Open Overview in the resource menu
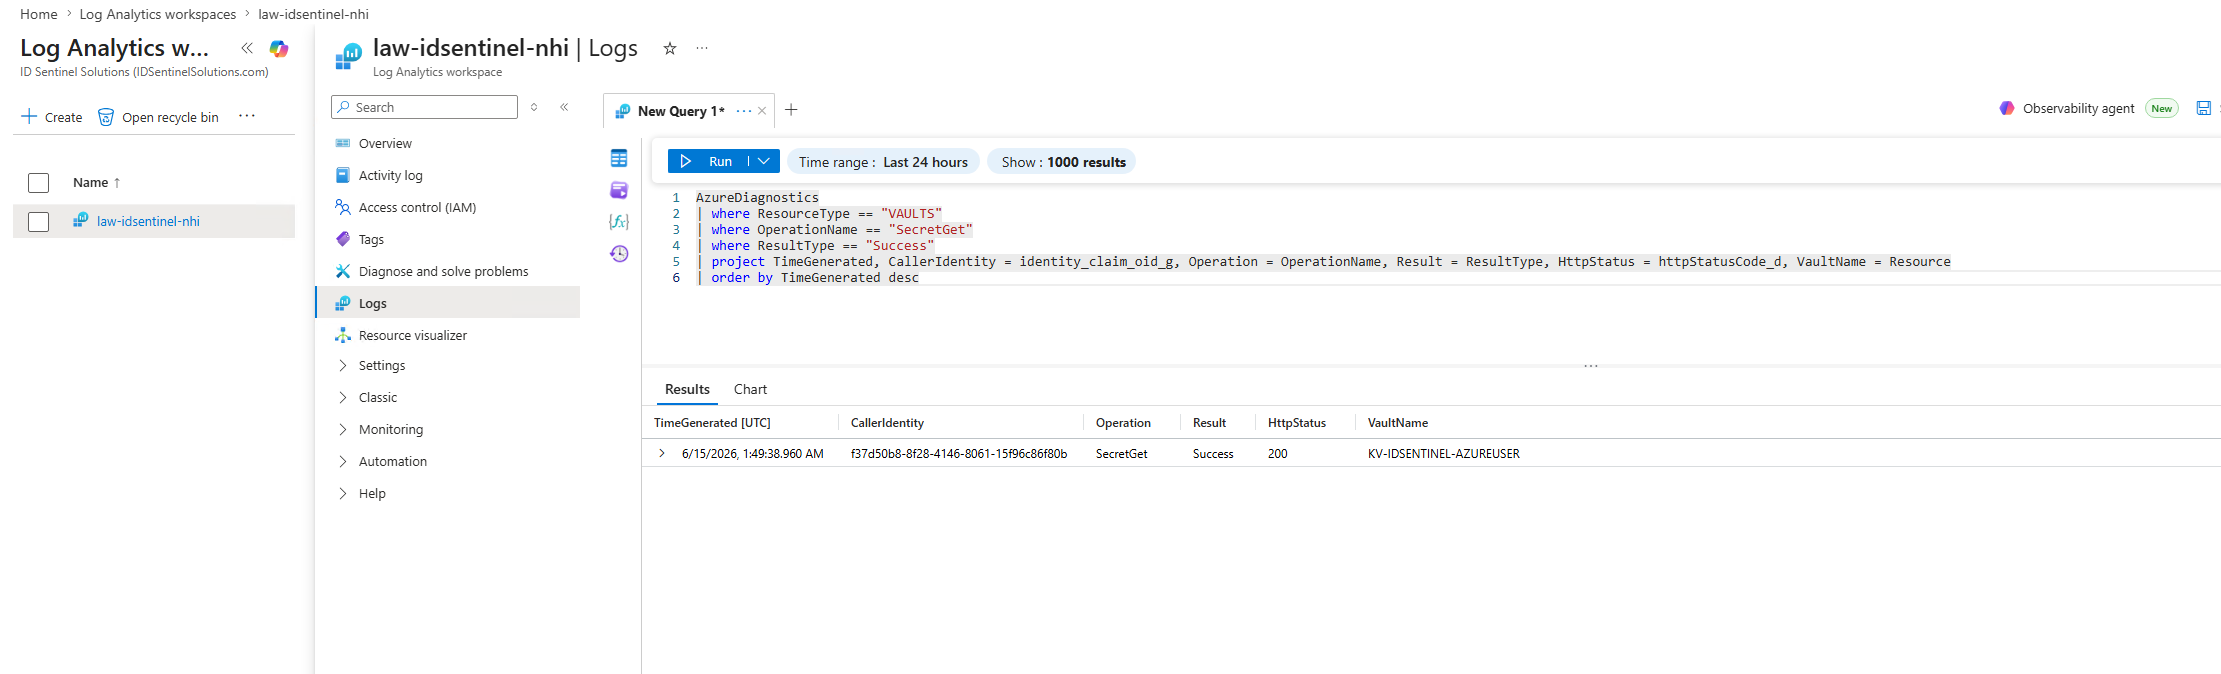The width and height of the screenshot is (2221, 674). 385,143
